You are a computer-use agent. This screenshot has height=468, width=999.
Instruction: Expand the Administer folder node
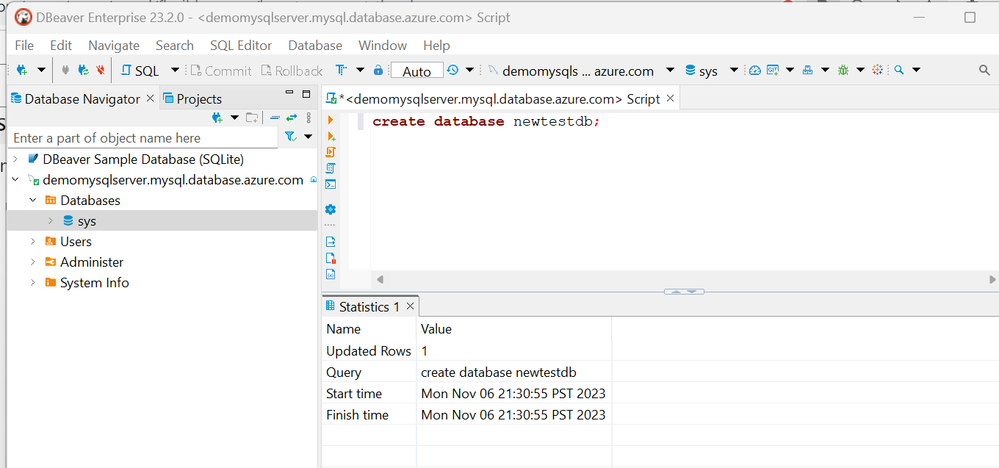coord(32,262)
